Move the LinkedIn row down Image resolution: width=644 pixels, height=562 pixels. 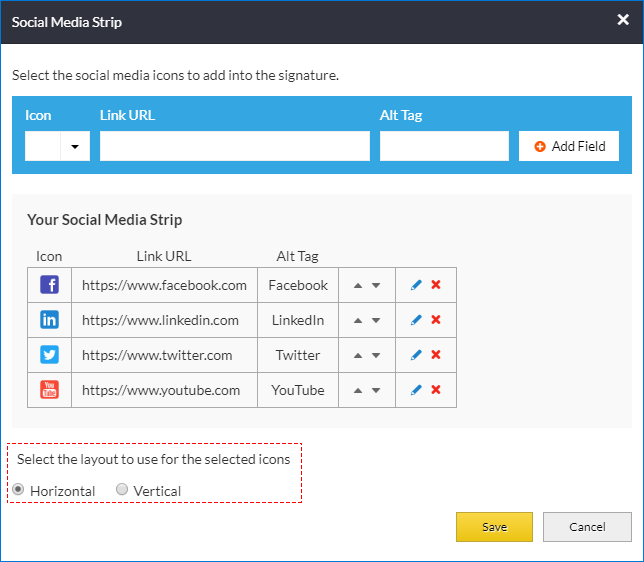[376, 320]
